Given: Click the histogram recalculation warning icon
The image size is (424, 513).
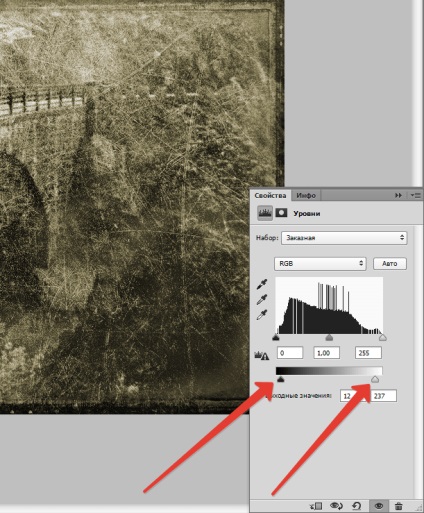Looking at the screenshot, I should click(262, 355).
